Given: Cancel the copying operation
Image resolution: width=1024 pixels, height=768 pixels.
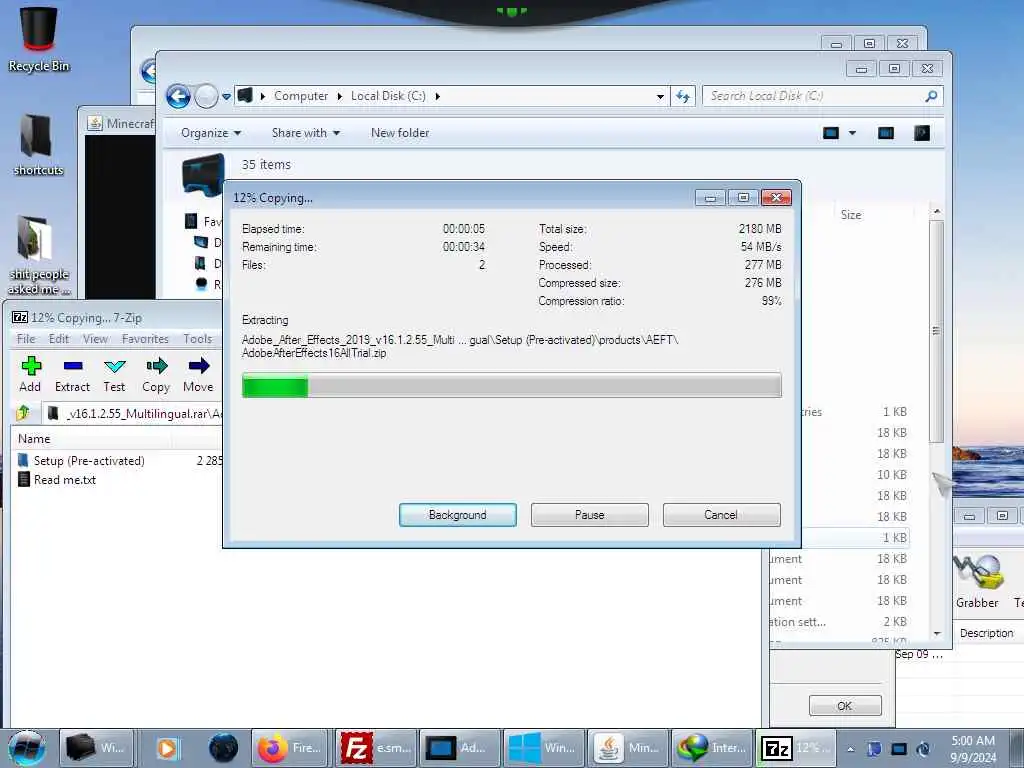Looking at the screenshot, I should point(721,515).
